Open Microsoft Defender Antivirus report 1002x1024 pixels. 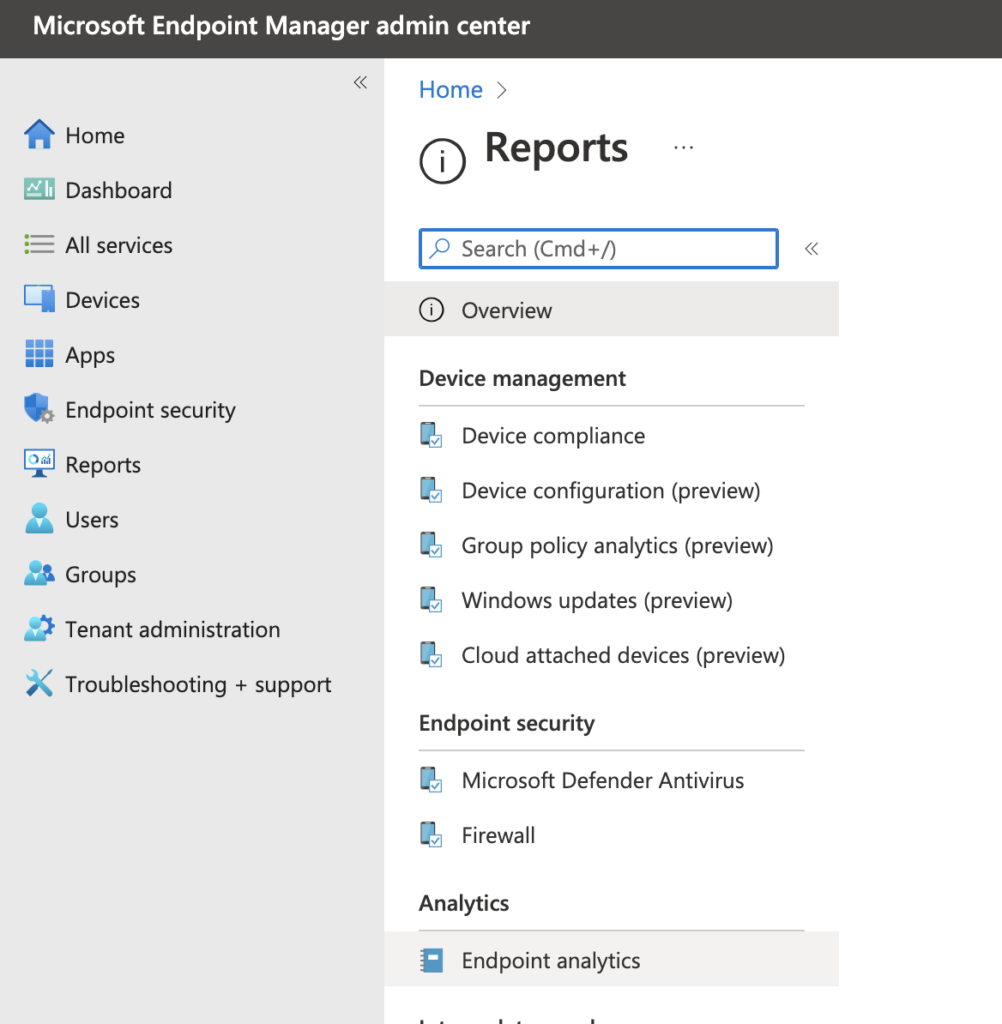pyautogui.click(x=603, y=780)
